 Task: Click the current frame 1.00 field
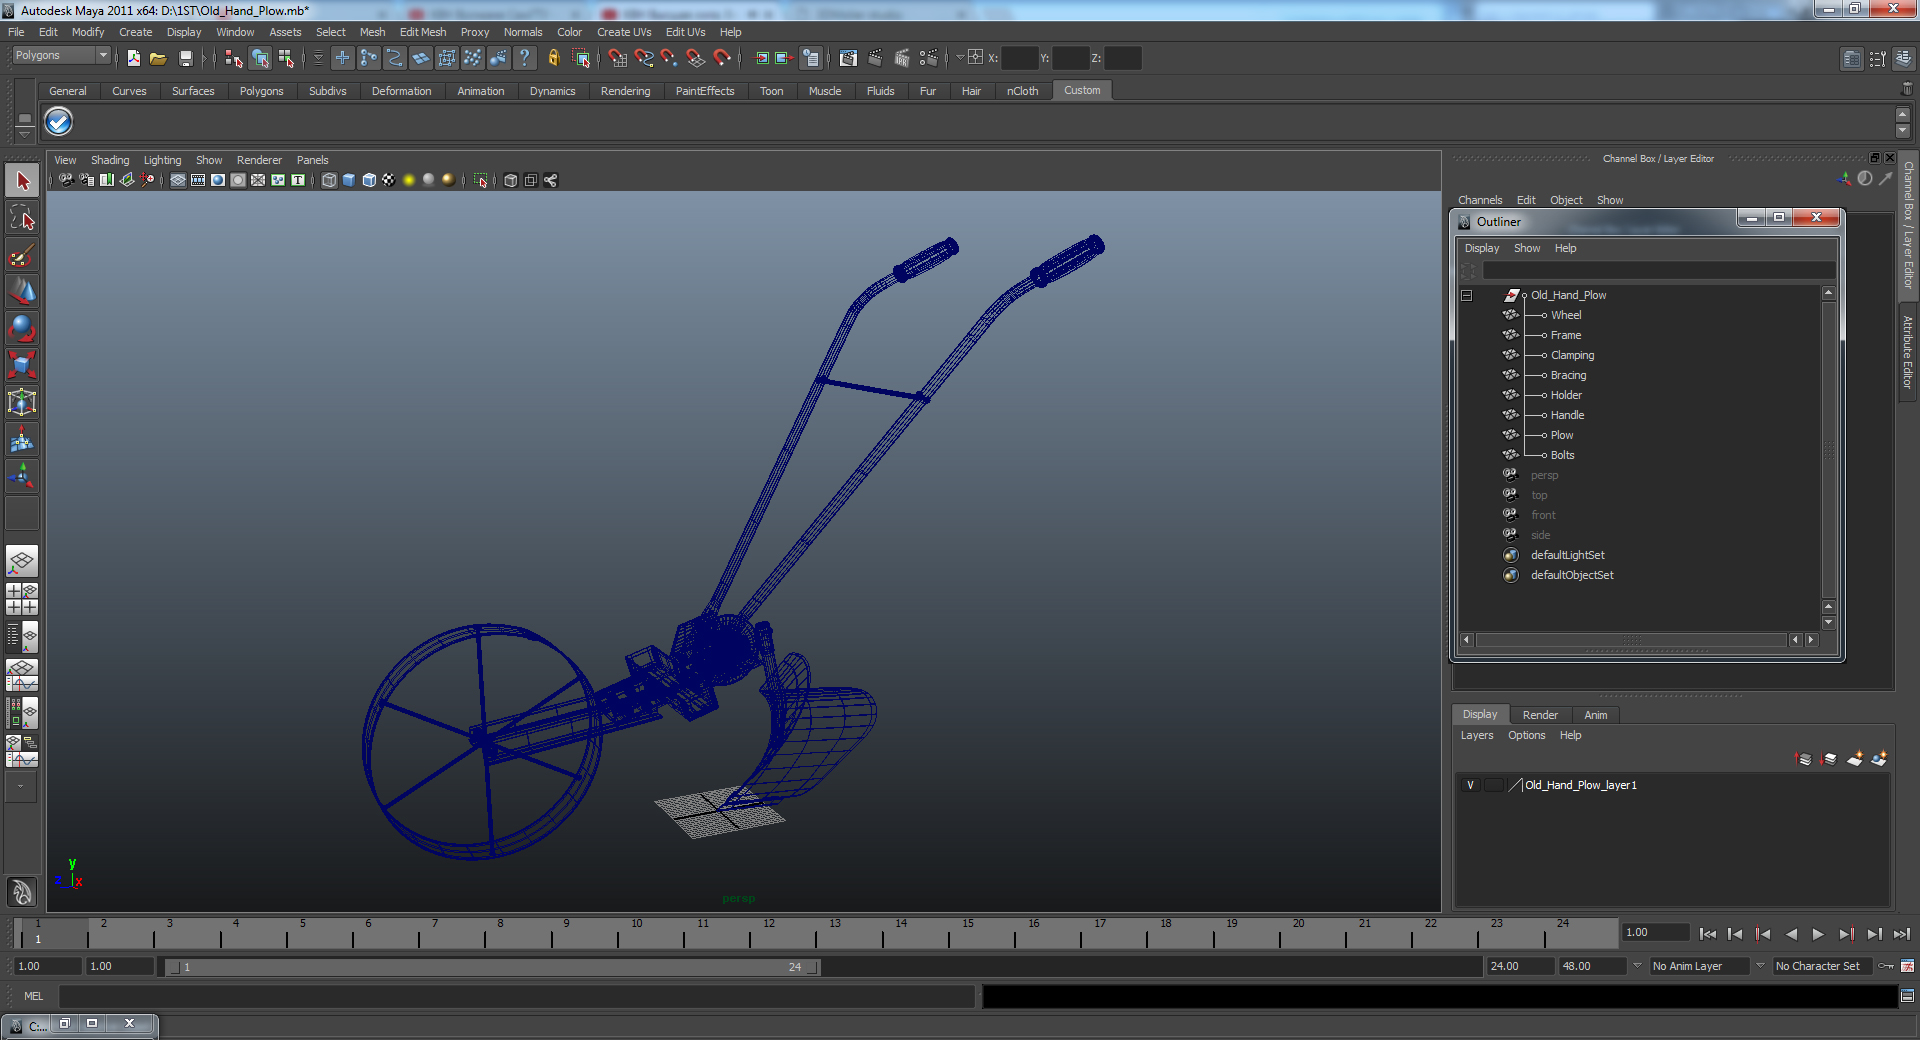click(1656, 932)
